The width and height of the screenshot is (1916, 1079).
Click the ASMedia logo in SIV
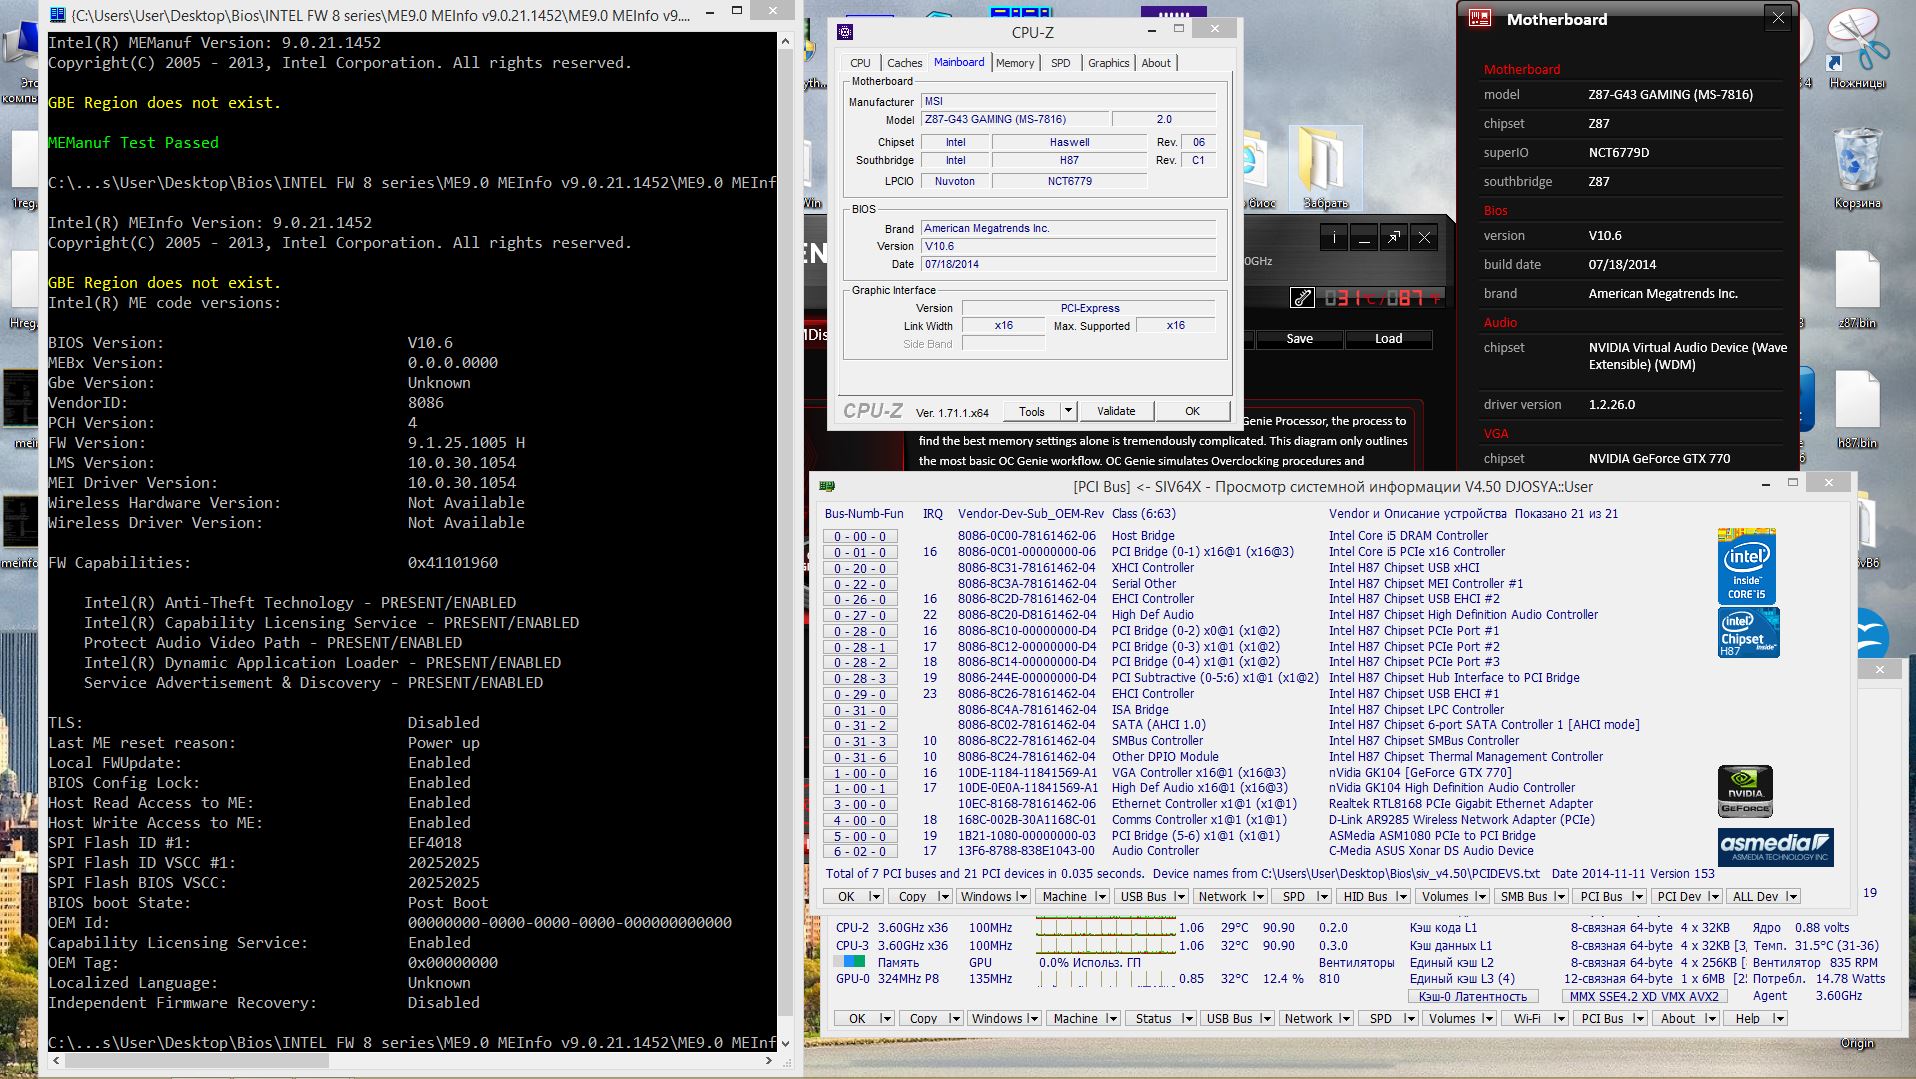click(1775, 846)
